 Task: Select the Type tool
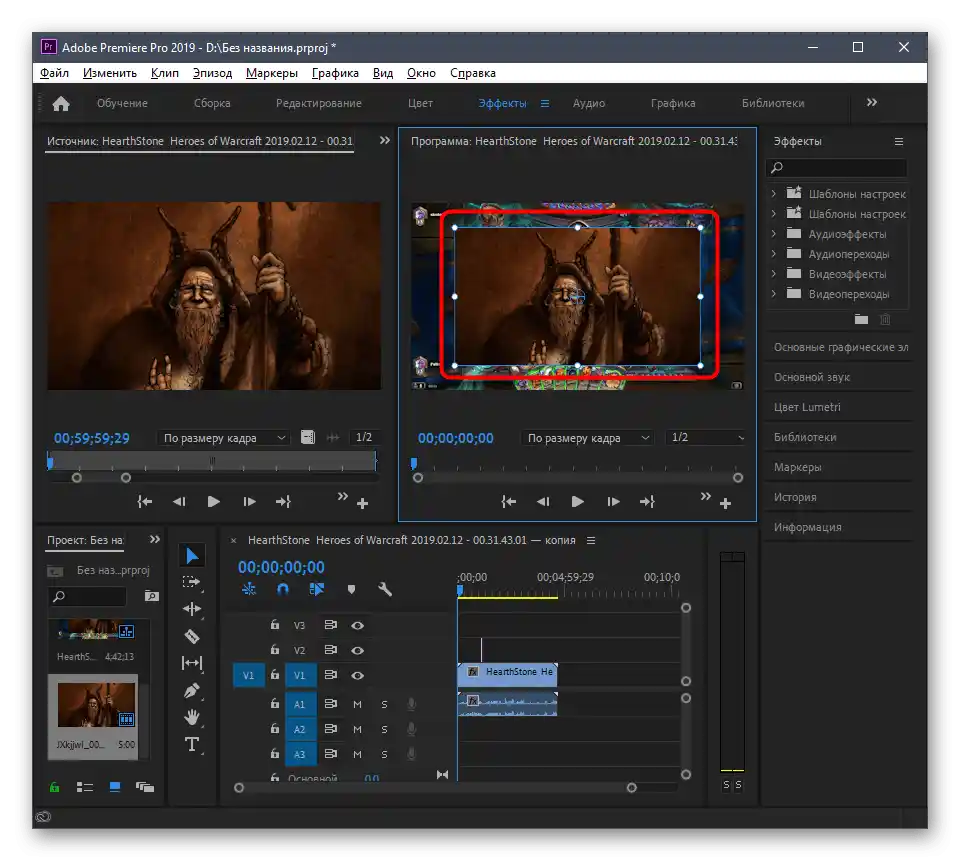[x=192, y=744]
